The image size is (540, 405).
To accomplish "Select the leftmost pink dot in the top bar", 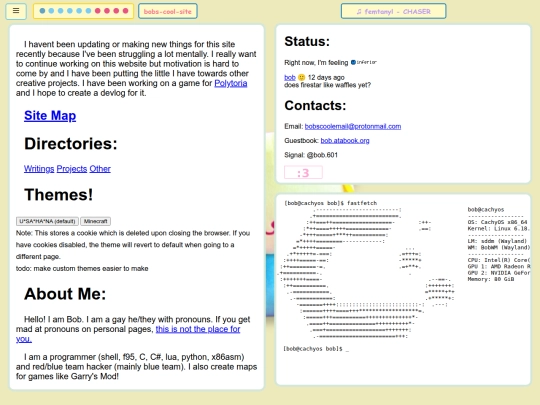I will [98, 11].
